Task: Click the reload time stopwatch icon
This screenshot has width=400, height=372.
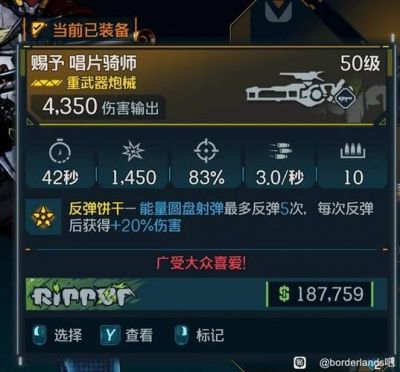Action: [60, 153]
